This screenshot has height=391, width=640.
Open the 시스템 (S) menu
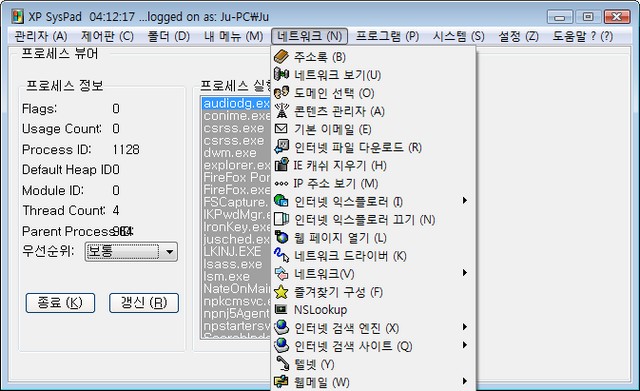click(459, 36)
